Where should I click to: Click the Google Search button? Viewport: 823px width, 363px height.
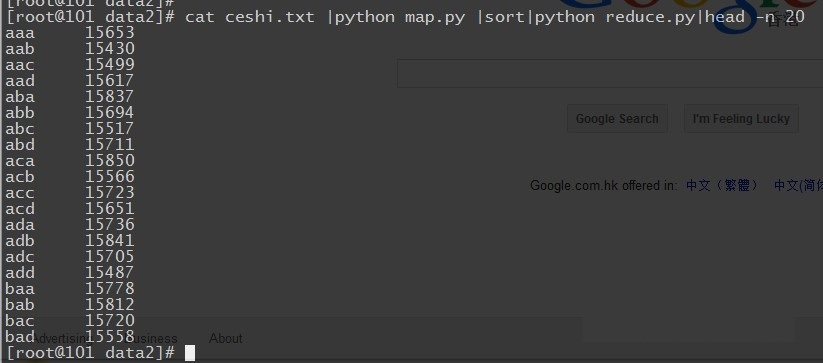point(617,119)
